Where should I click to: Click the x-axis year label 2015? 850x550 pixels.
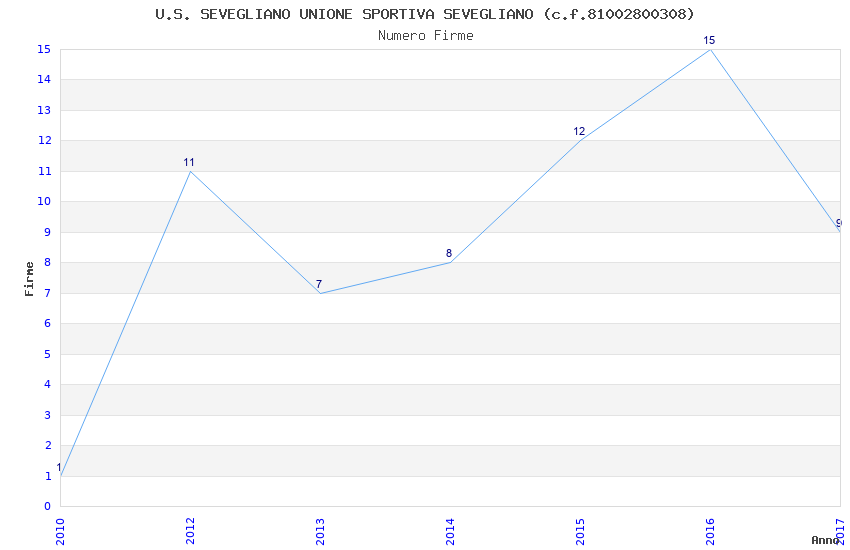pos(581,532)
